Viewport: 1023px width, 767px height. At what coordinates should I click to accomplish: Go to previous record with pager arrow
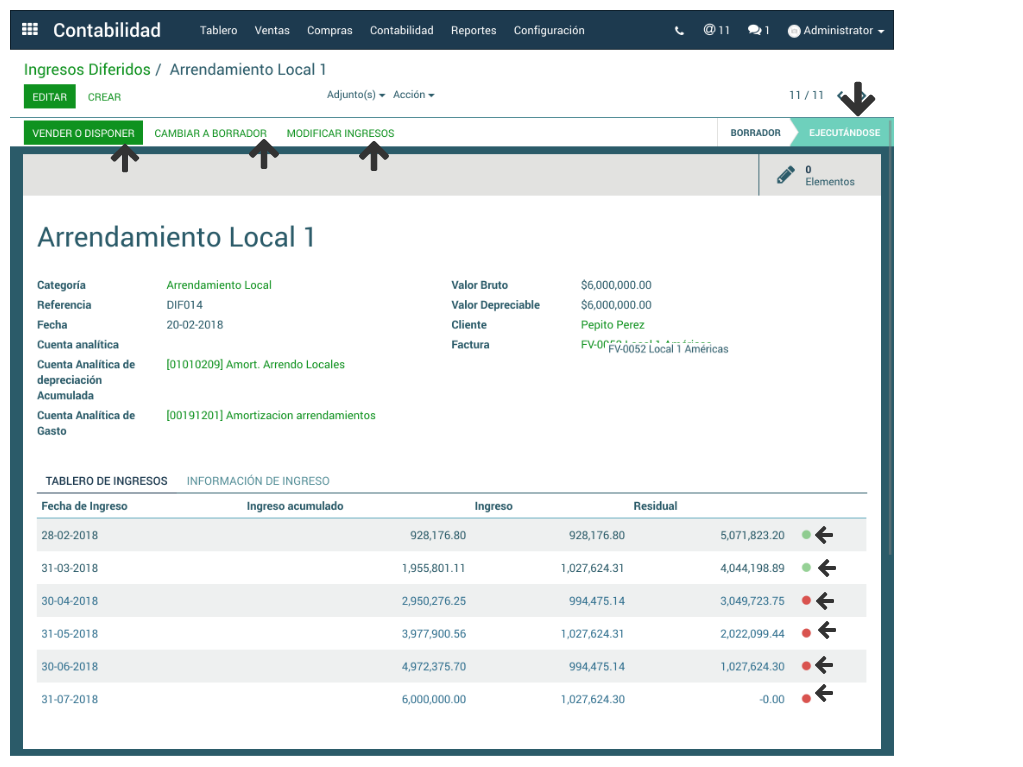(842, 96)
